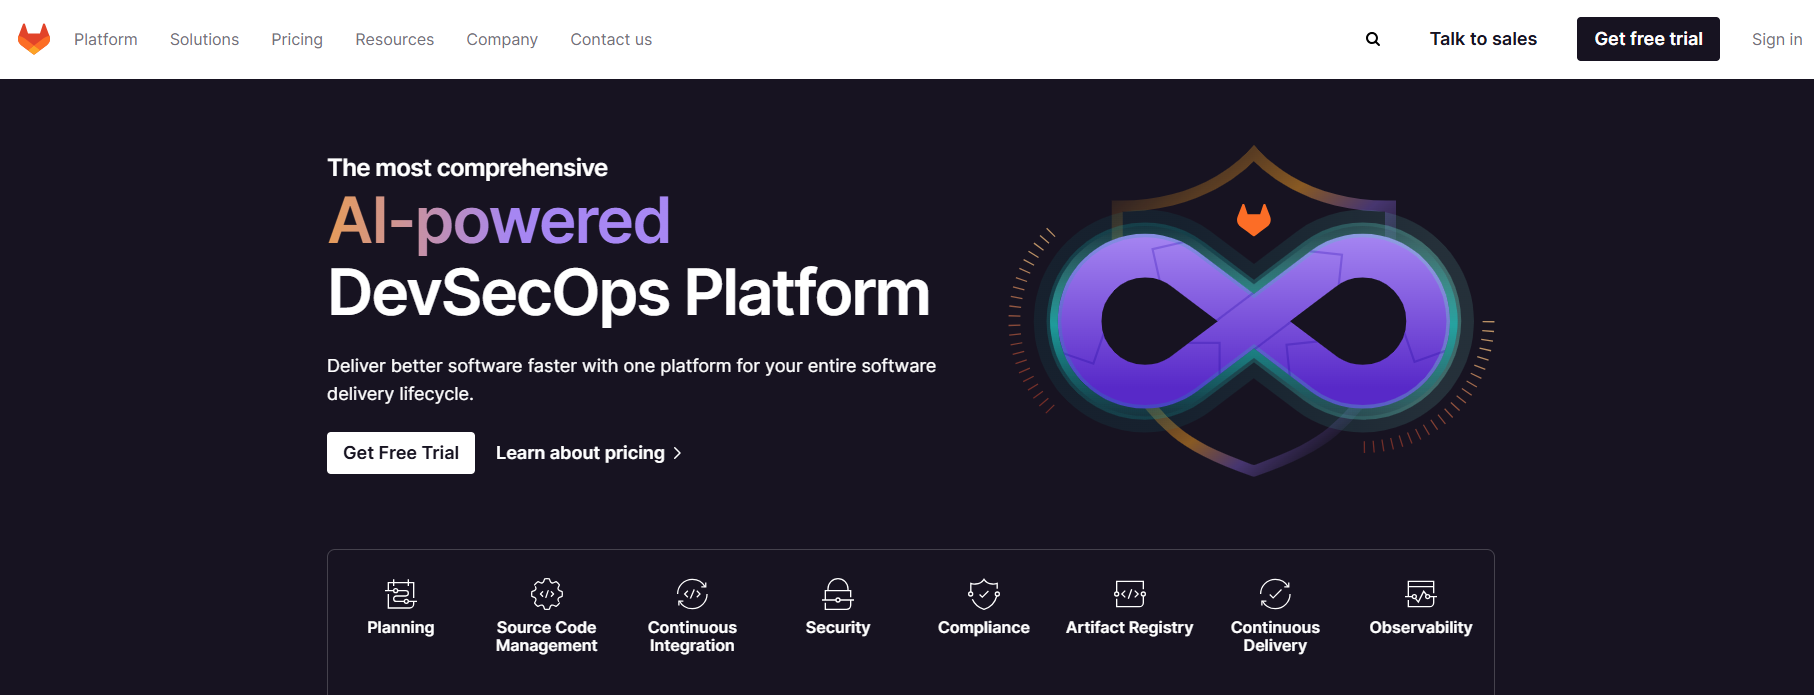Click the DevSecOps Platform heading
This screenshot has width=1814, height=695.
(x=629, y=293)
